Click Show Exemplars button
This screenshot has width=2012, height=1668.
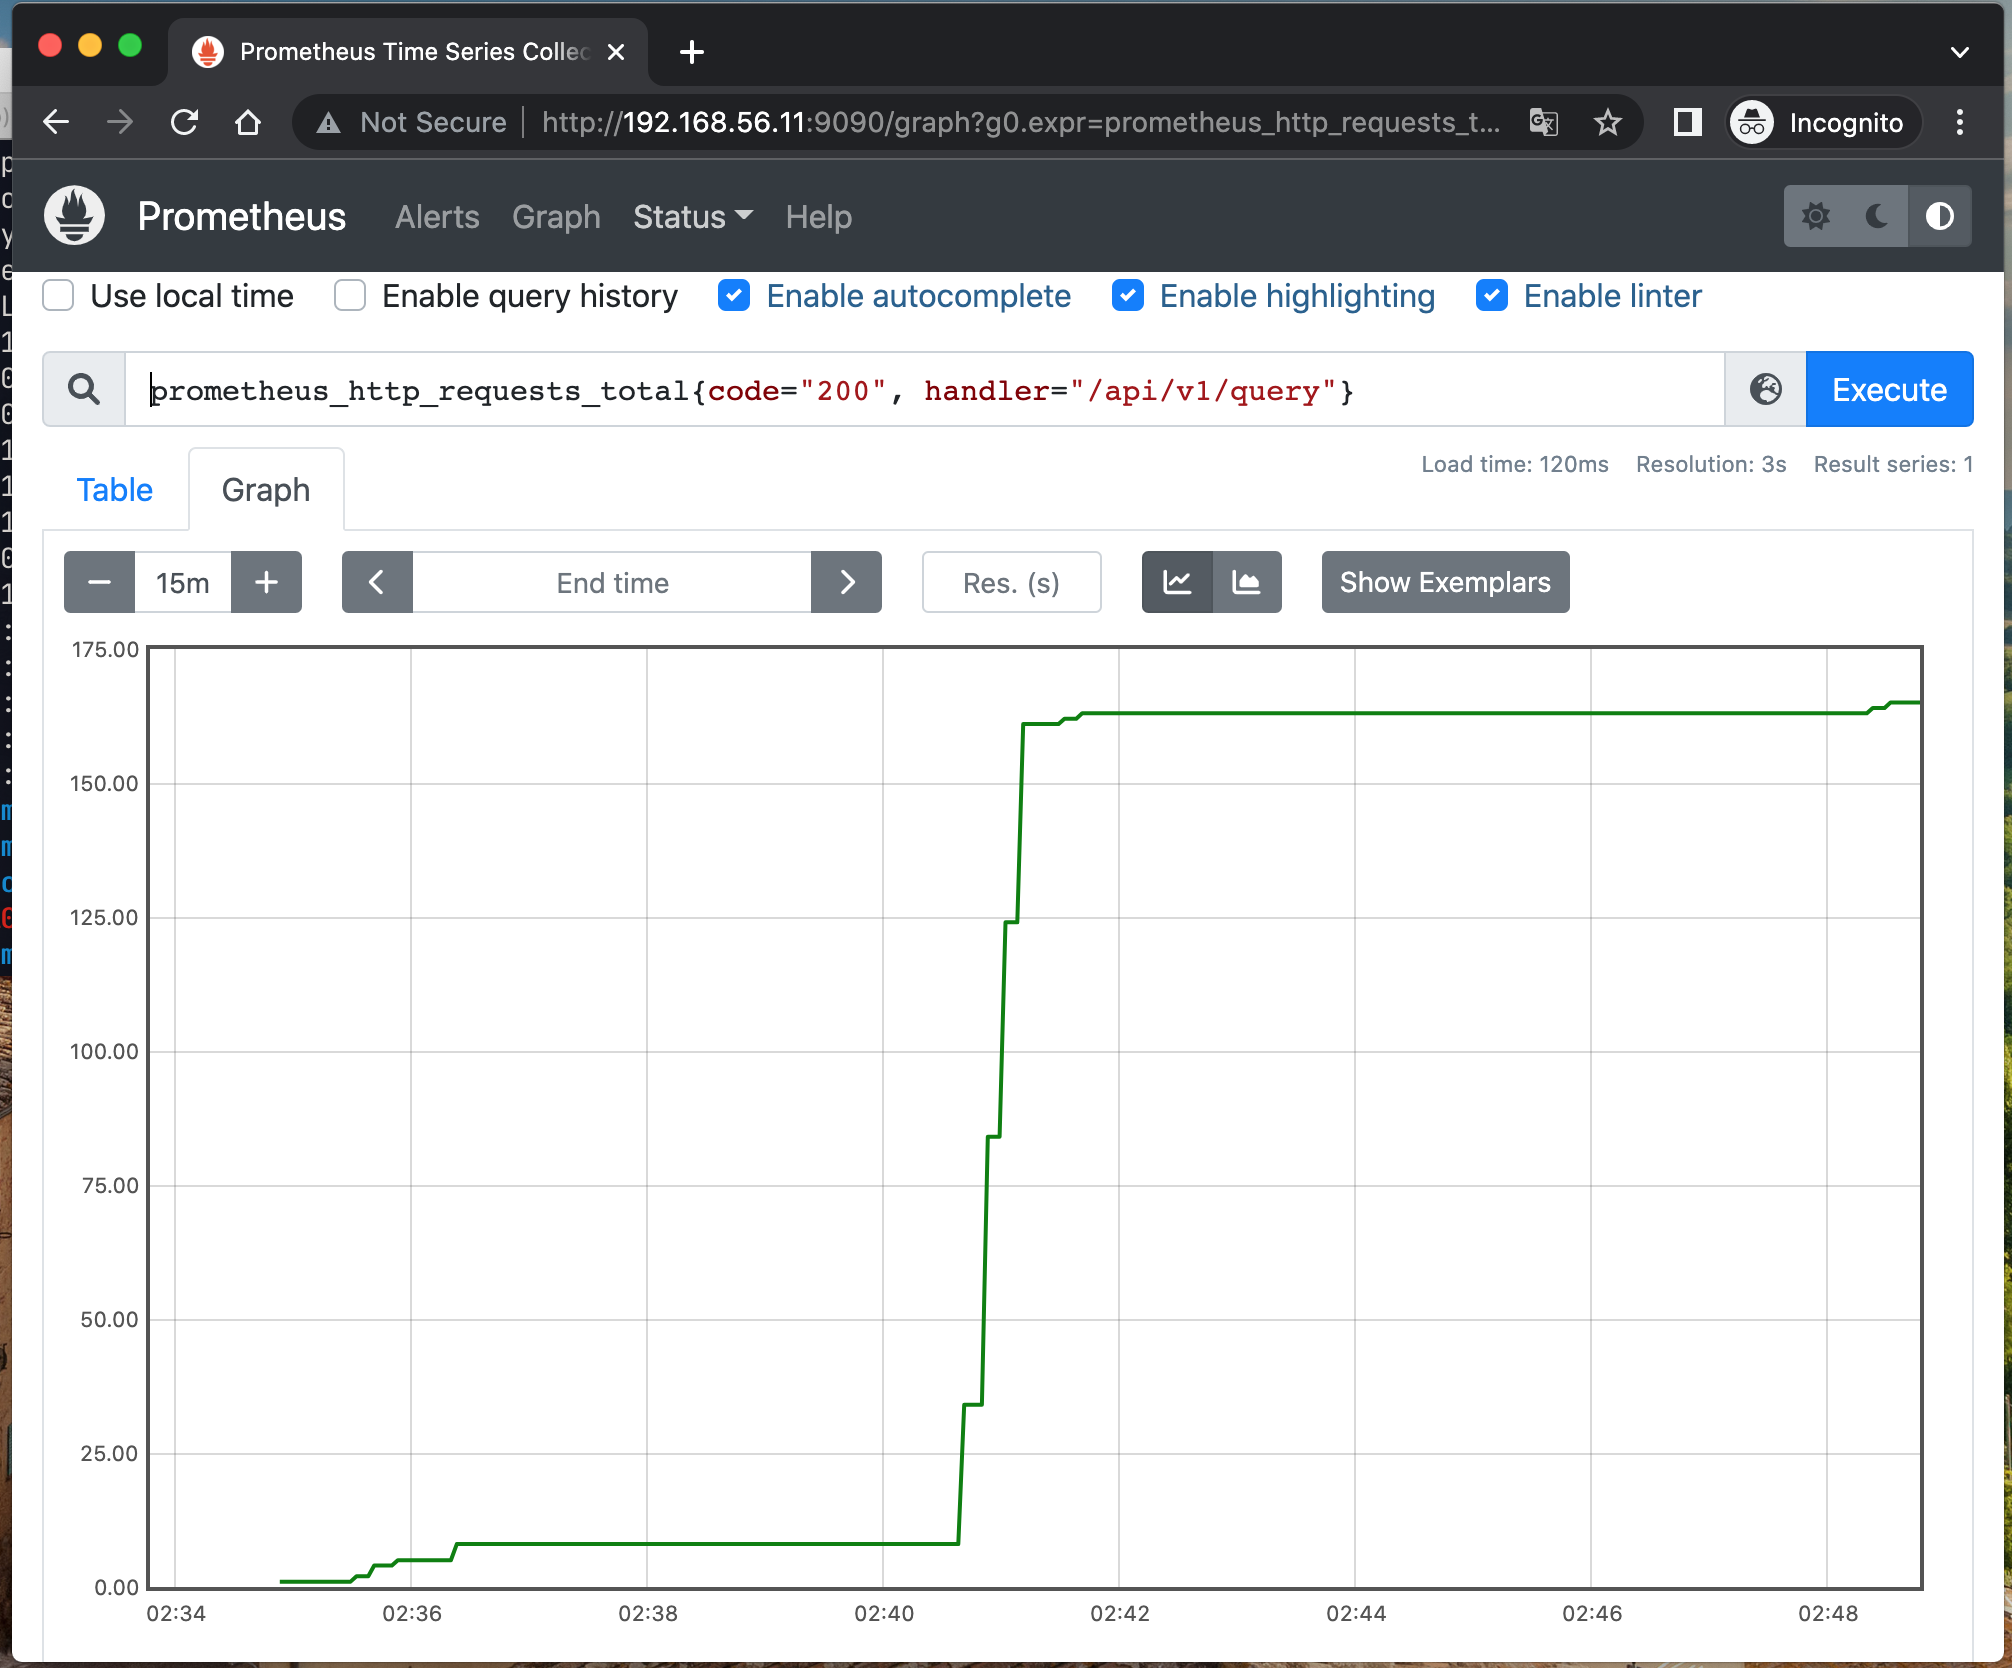(x=1445, y=582)
